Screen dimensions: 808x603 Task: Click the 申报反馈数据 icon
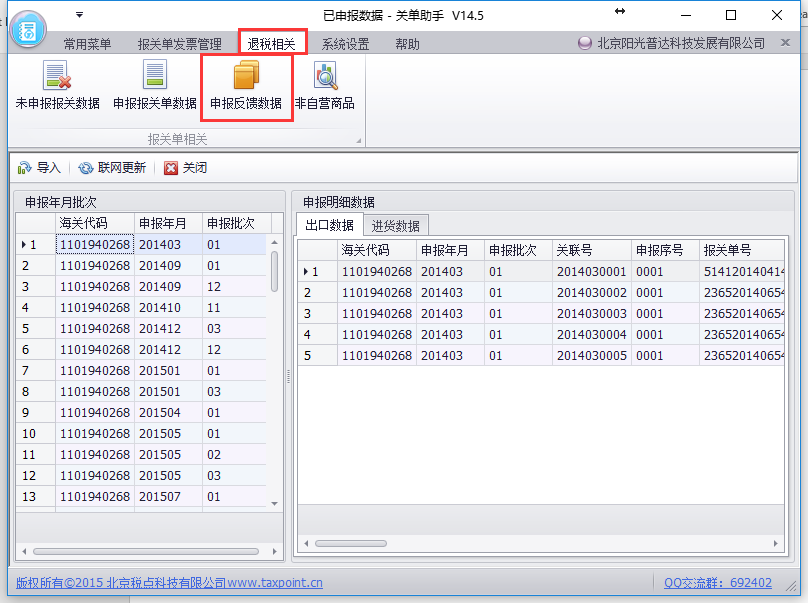[x=246, y=86]
